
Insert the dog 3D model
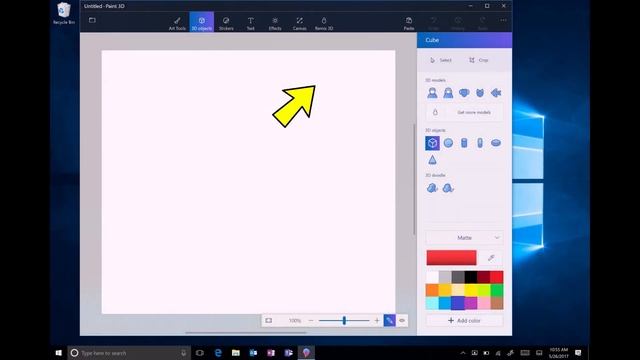(464, 93)
